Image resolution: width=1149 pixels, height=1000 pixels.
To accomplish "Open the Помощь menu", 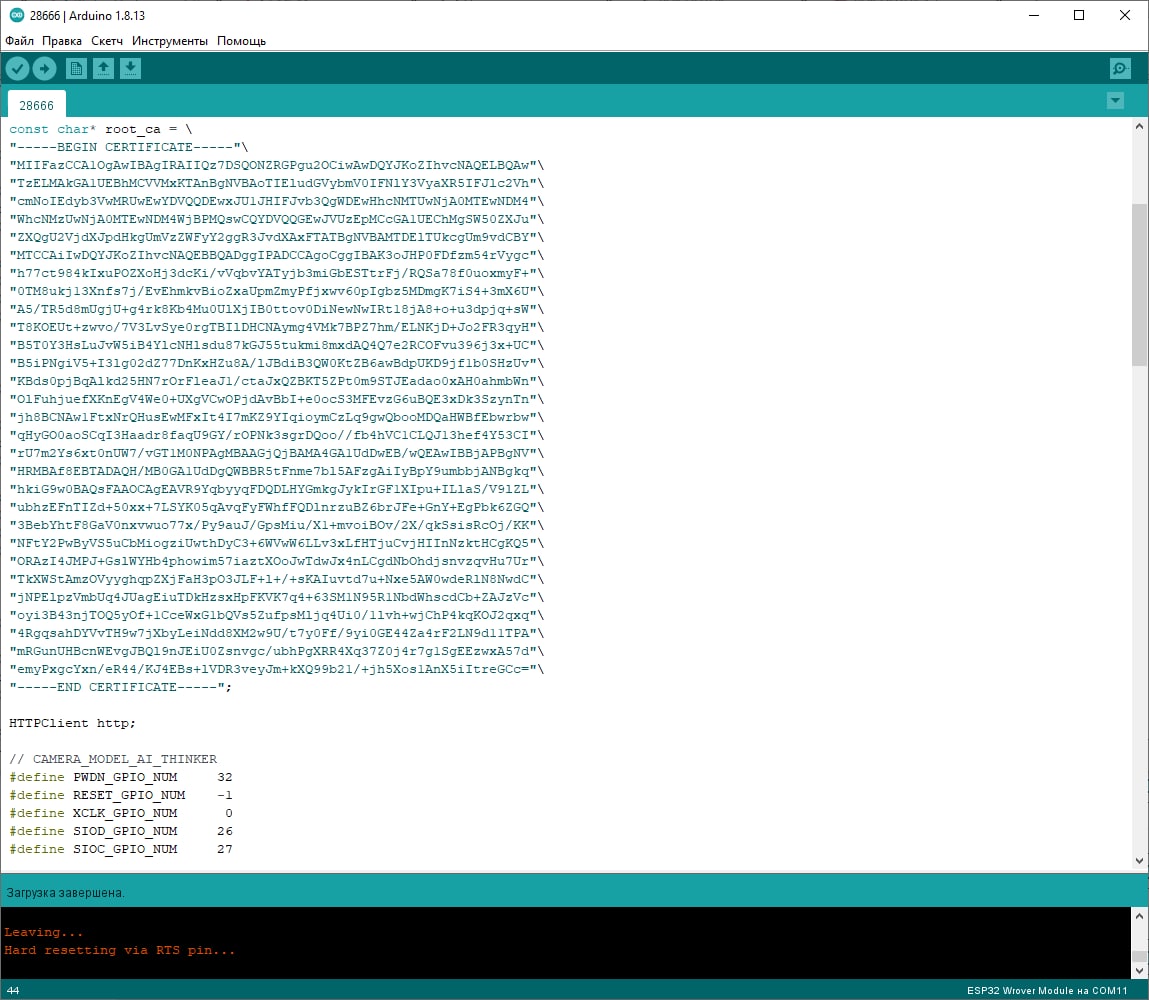I will 241,41.
